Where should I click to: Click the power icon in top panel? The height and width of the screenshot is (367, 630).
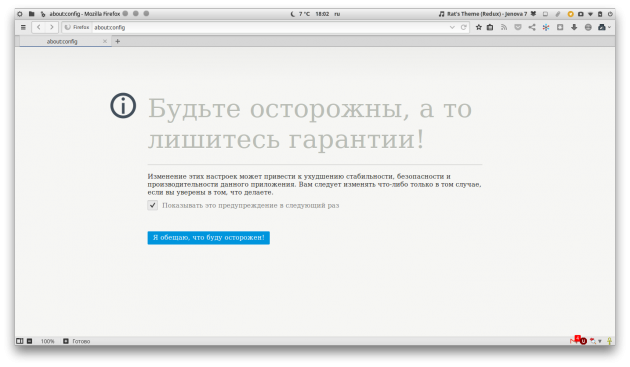click(x=610, y=14)
